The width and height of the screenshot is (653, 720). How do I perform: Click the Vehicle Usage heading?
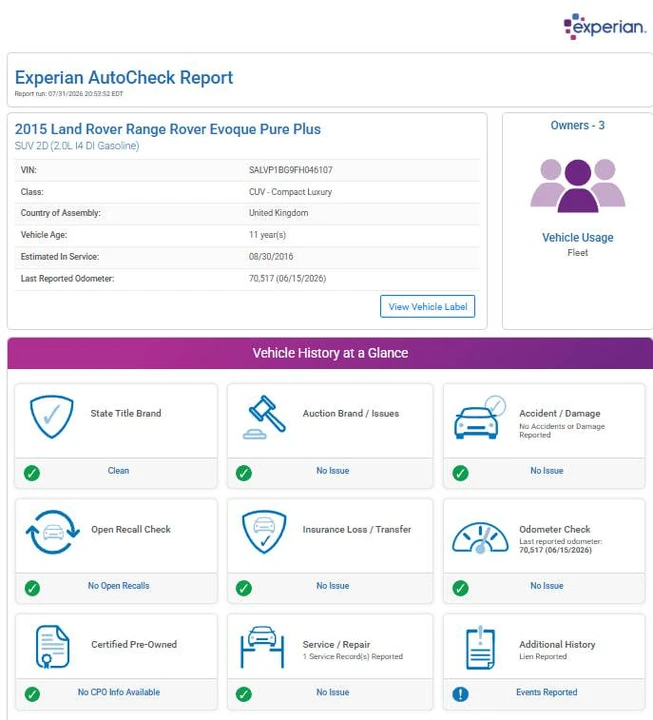[x=578, y=237]
